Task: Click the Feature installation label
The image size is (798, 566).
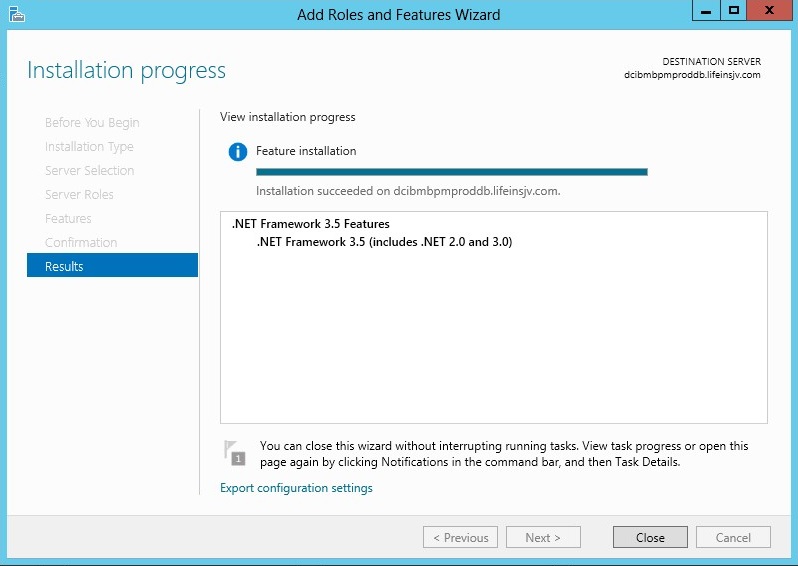Action: coord(306,151)
